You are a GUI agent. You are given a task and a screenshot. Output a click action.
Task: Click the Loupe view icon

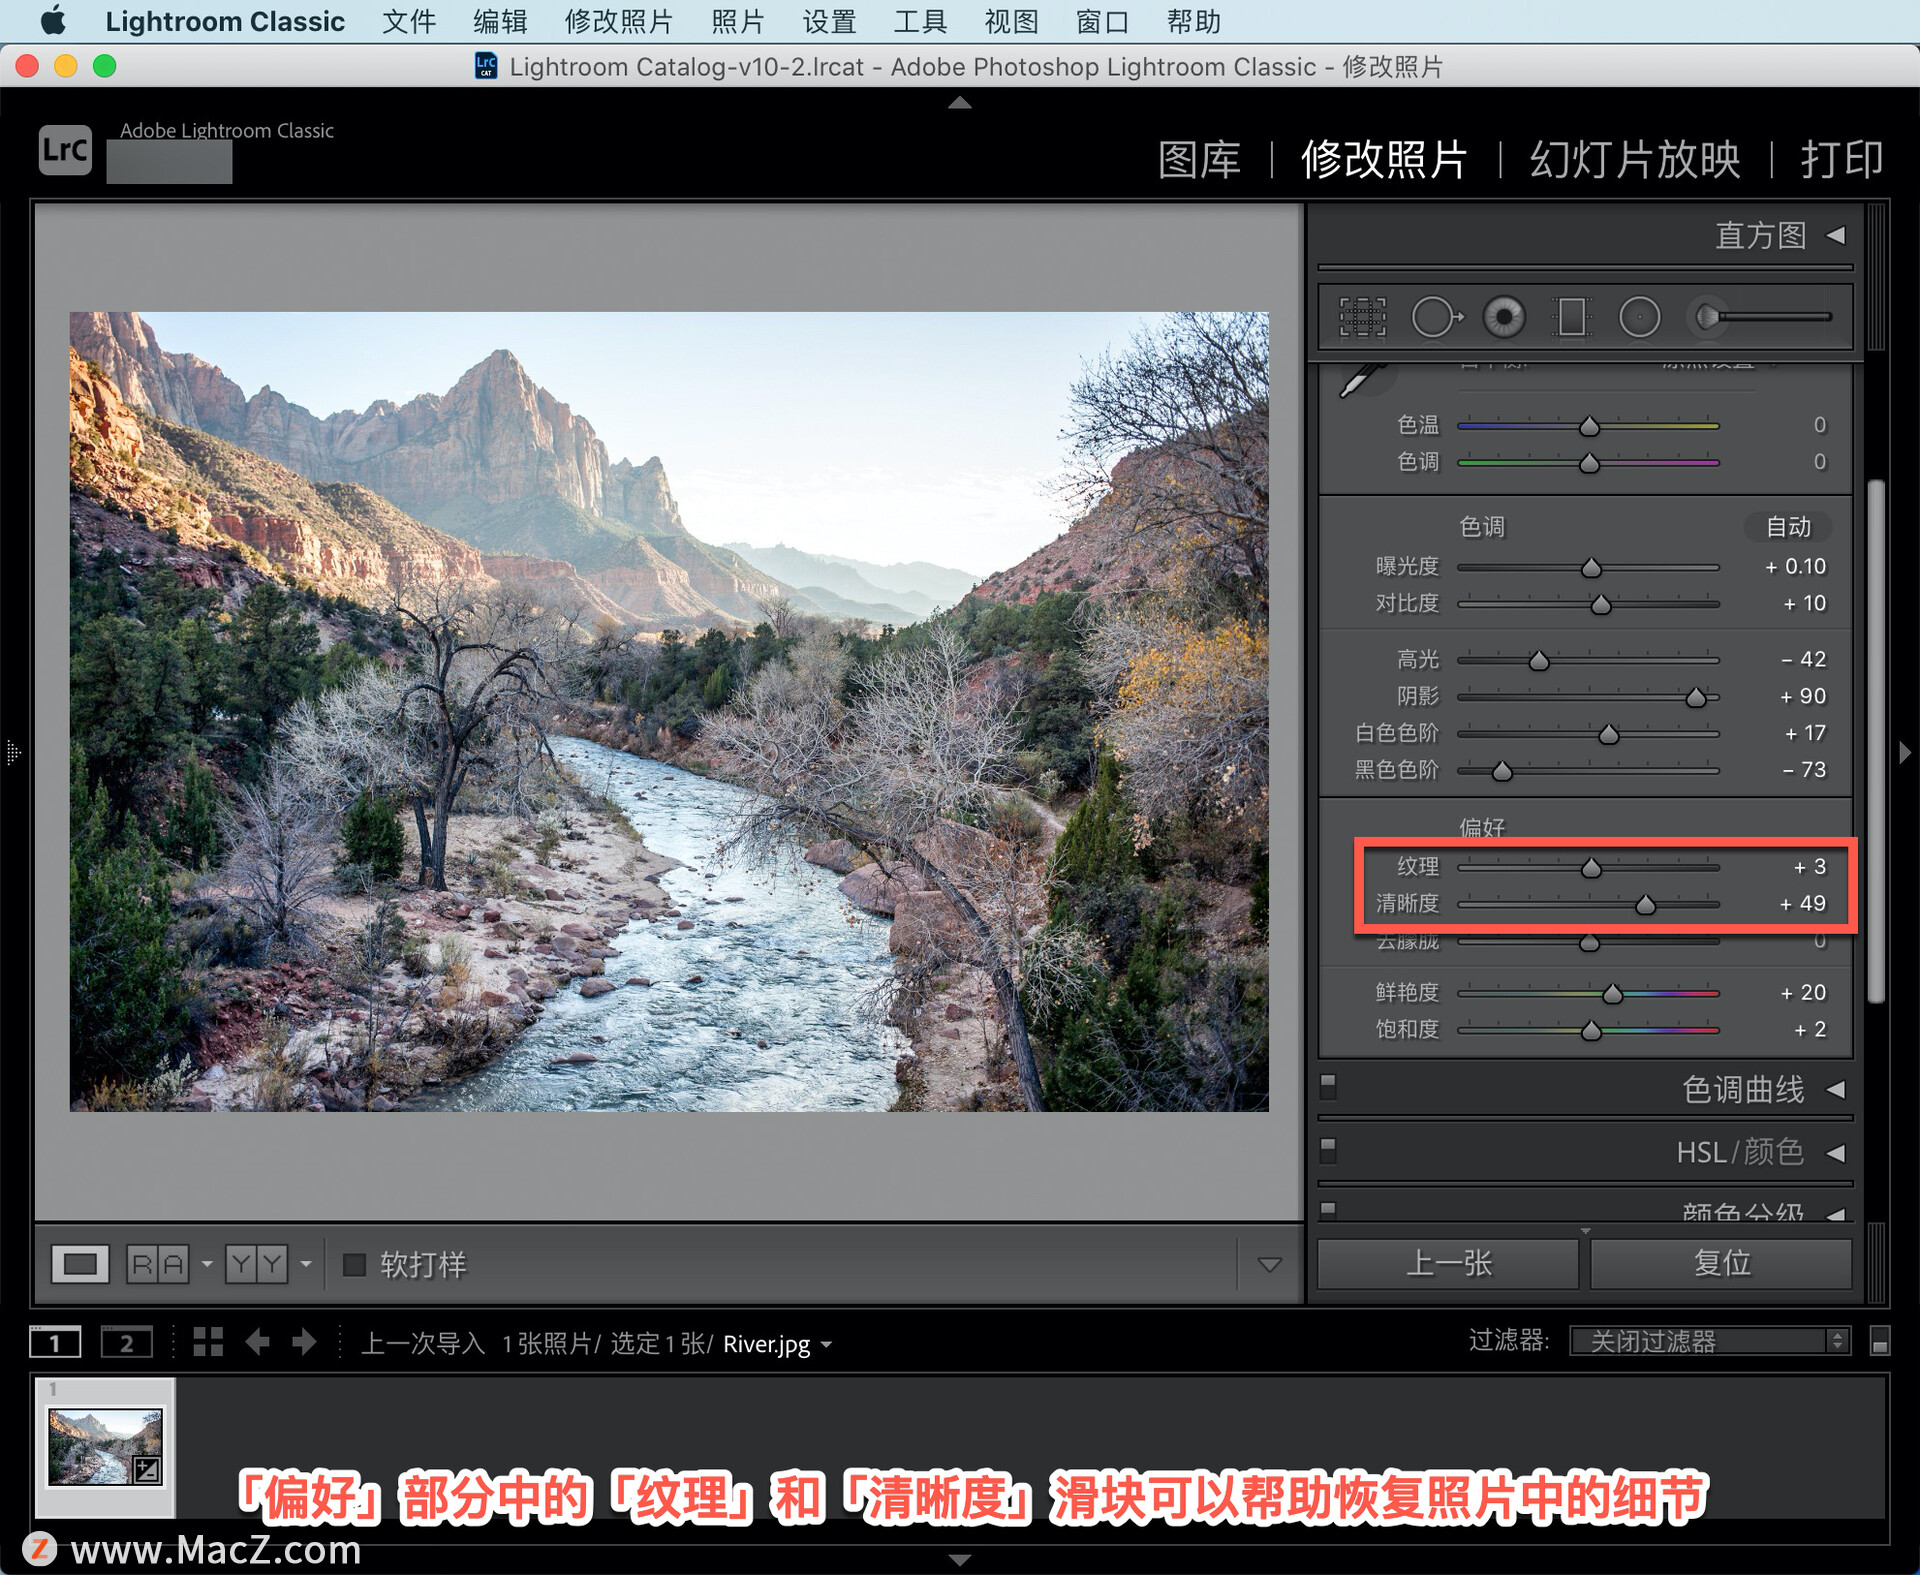(80, 1264)
